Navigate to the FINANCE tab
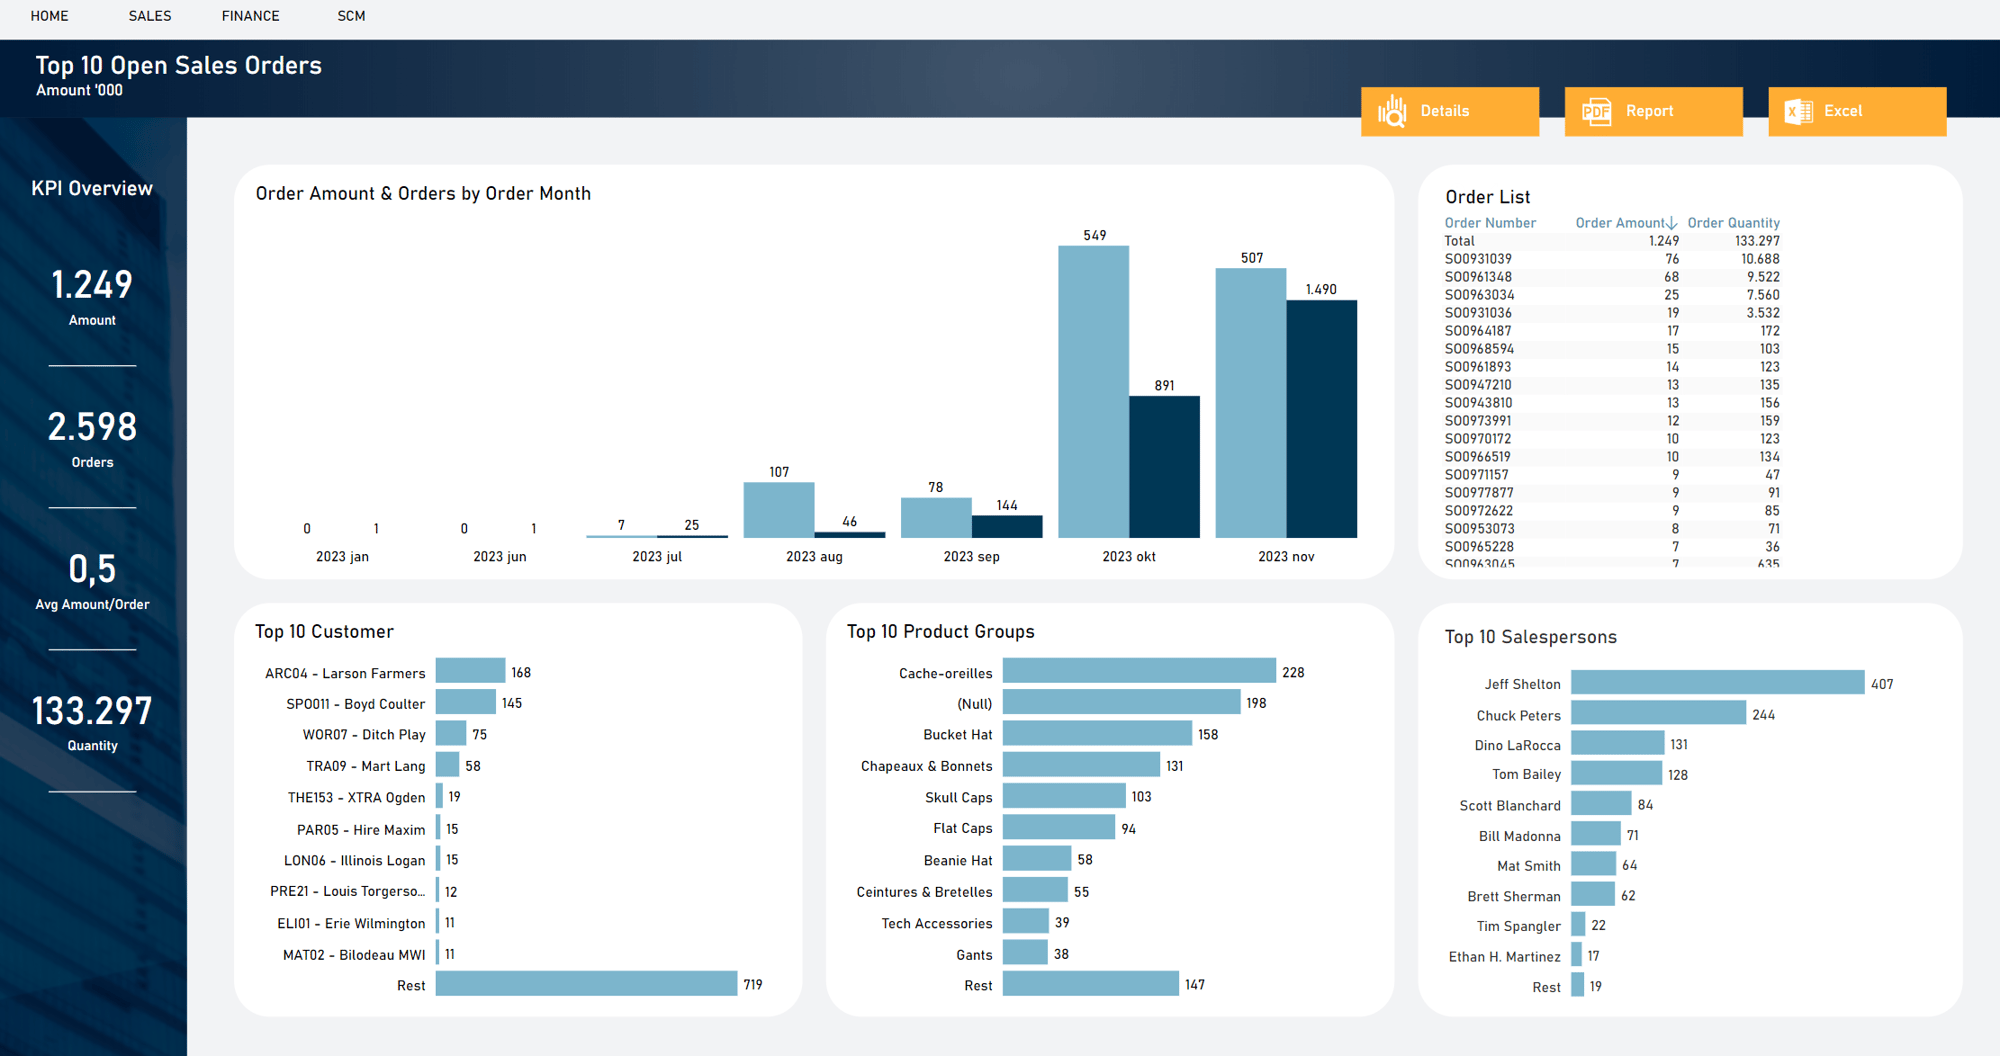The image size is (2000, 1056). coord(250,16)
